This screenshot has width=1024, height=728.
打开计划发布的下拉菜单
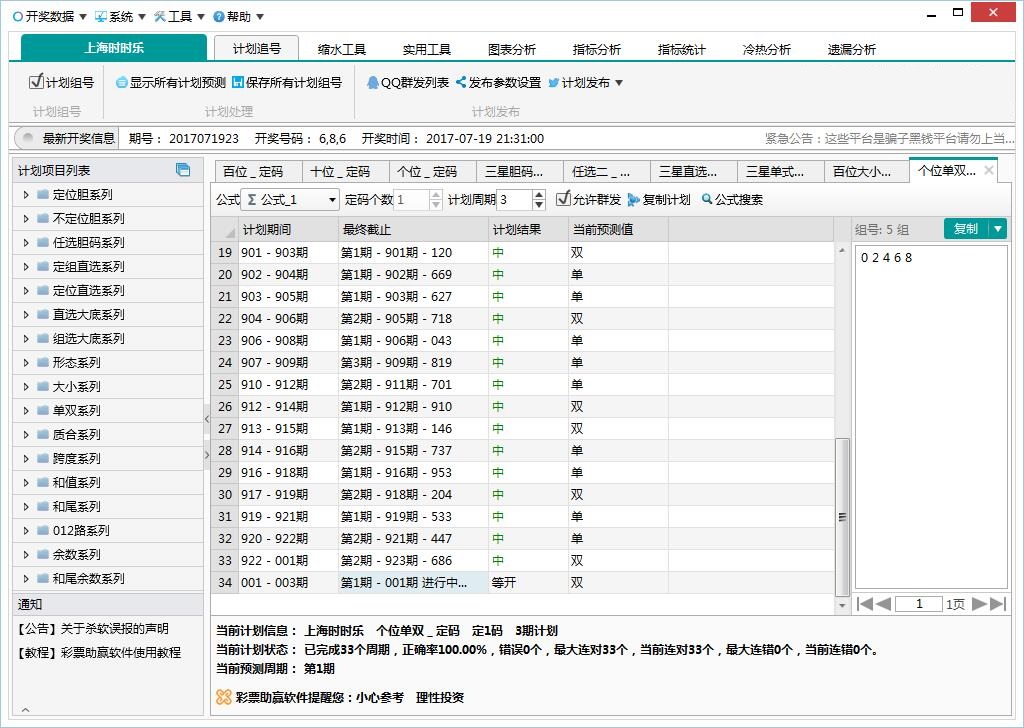tap(617, 82)
